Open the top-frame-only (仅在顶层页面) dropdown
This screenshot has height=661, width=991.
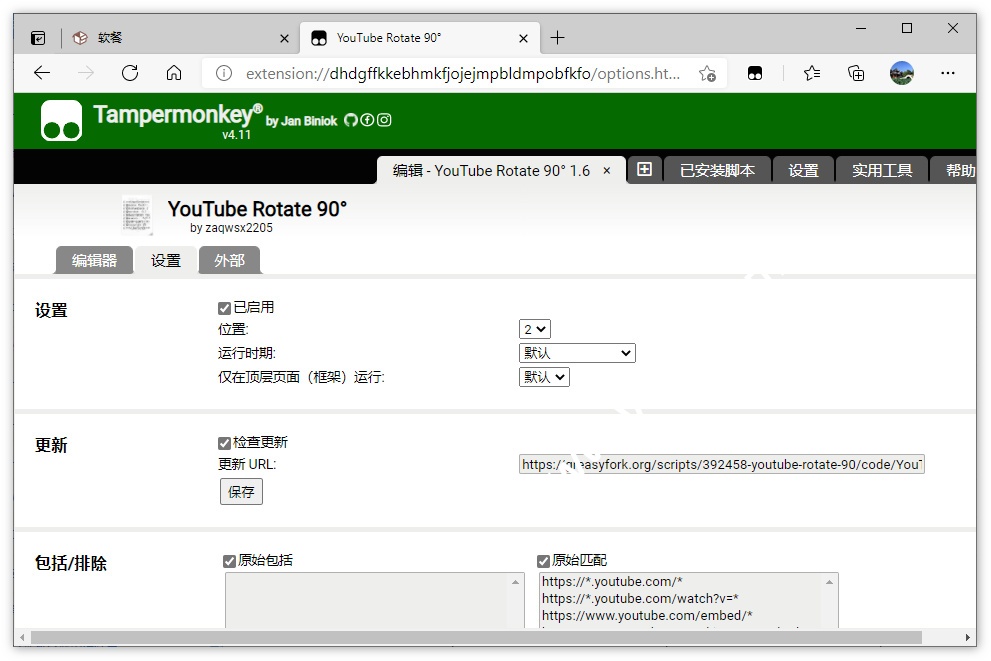543,377
